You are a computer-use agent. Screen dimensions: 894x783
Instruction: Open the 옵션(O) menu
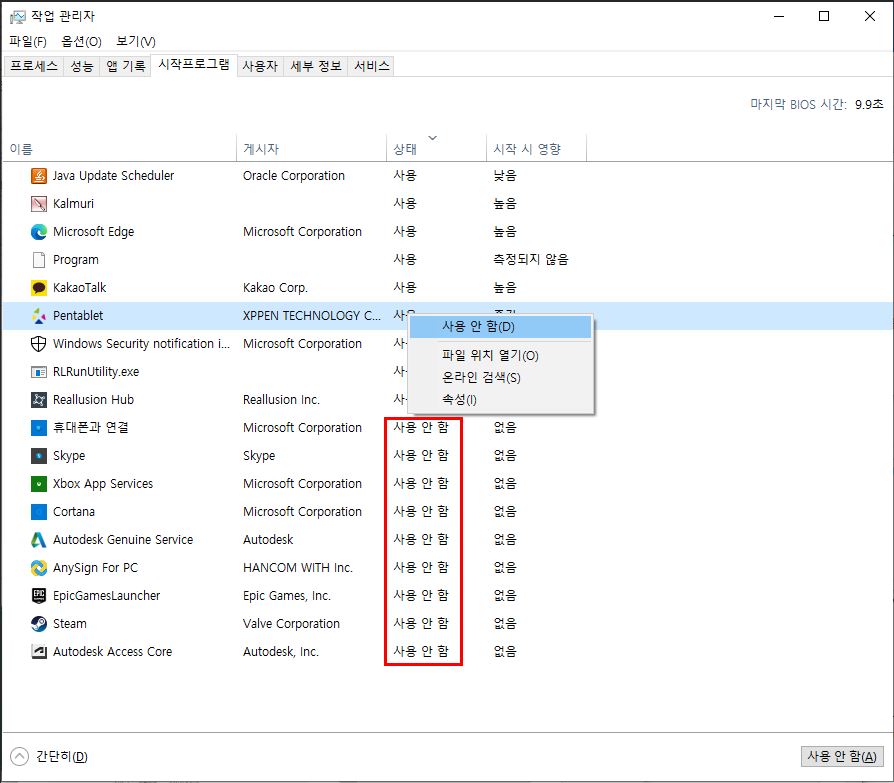[82, 42]
